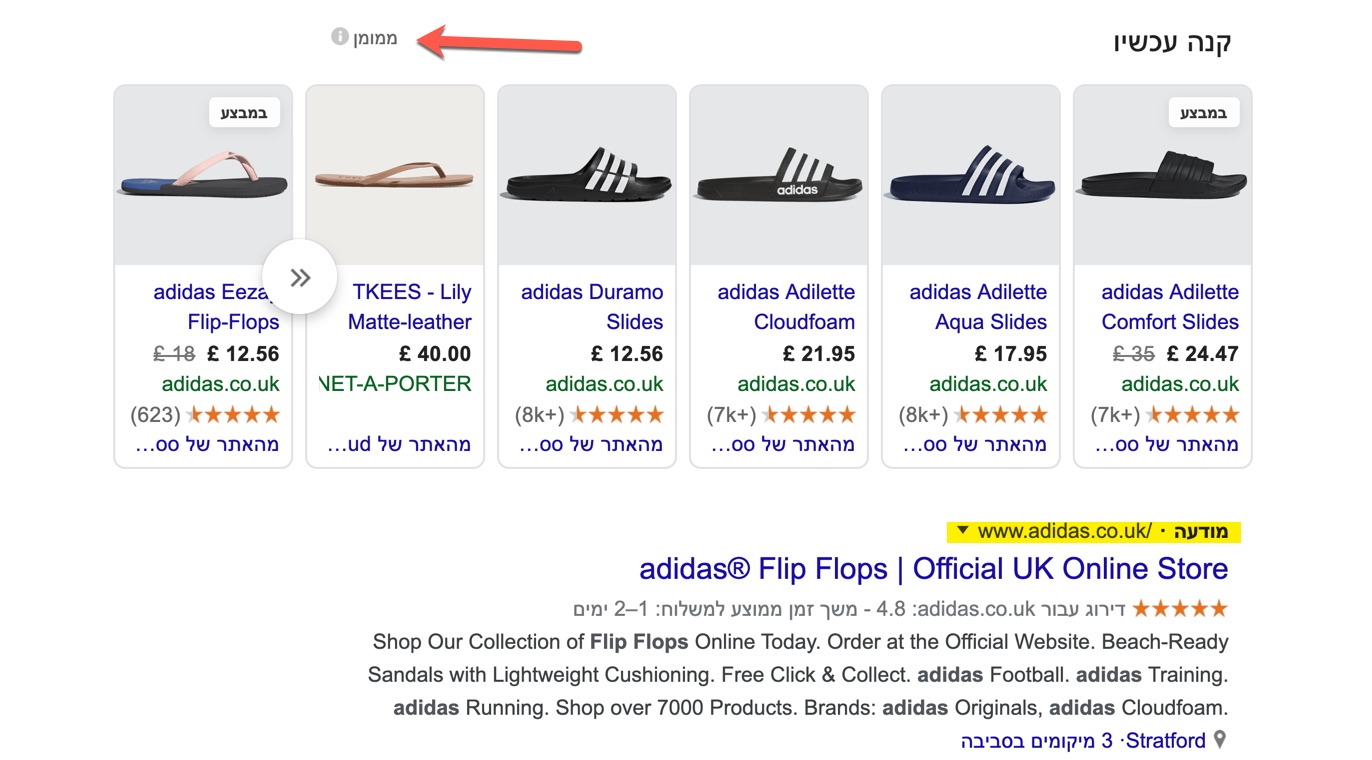This screenshot has height=760, width=1372.
Task: Open the ad URL dropdown arrow
Action: coord(962,531)
